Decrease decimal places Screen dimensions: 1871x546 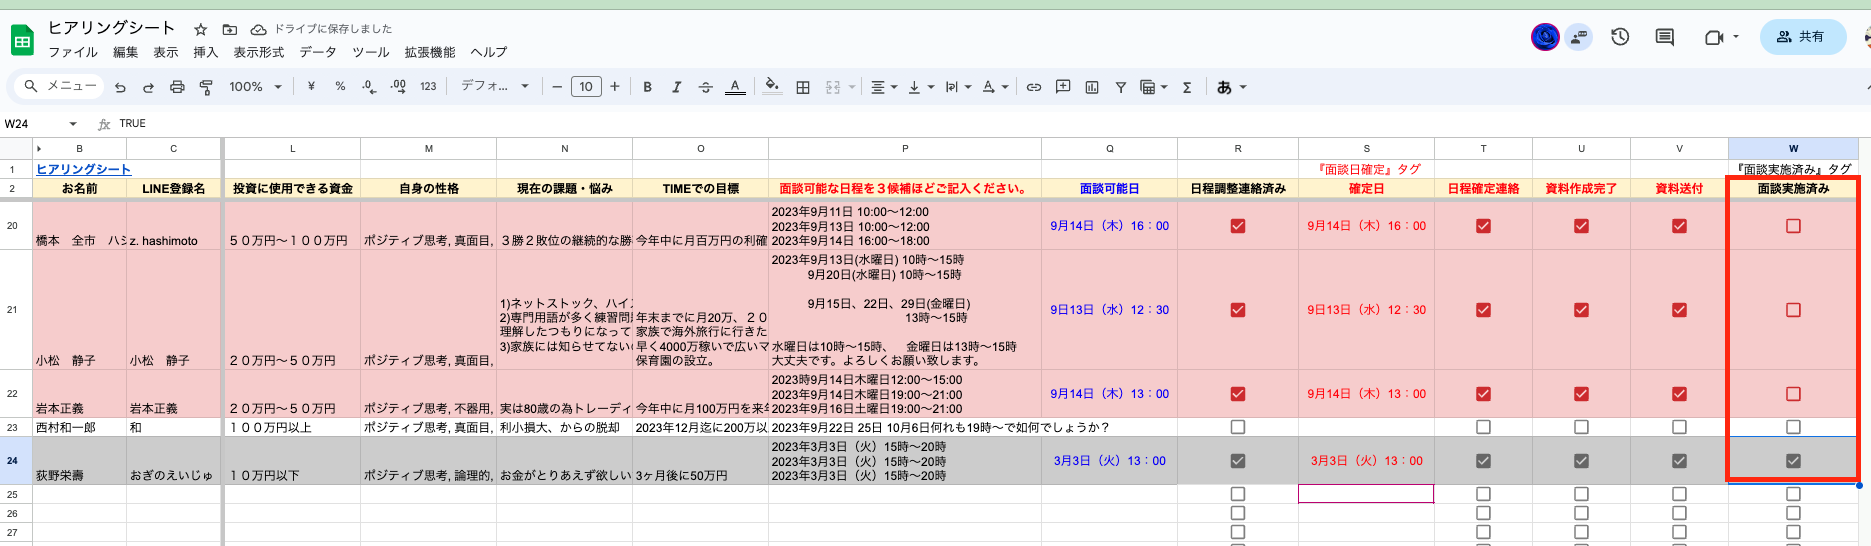[369, 87]
